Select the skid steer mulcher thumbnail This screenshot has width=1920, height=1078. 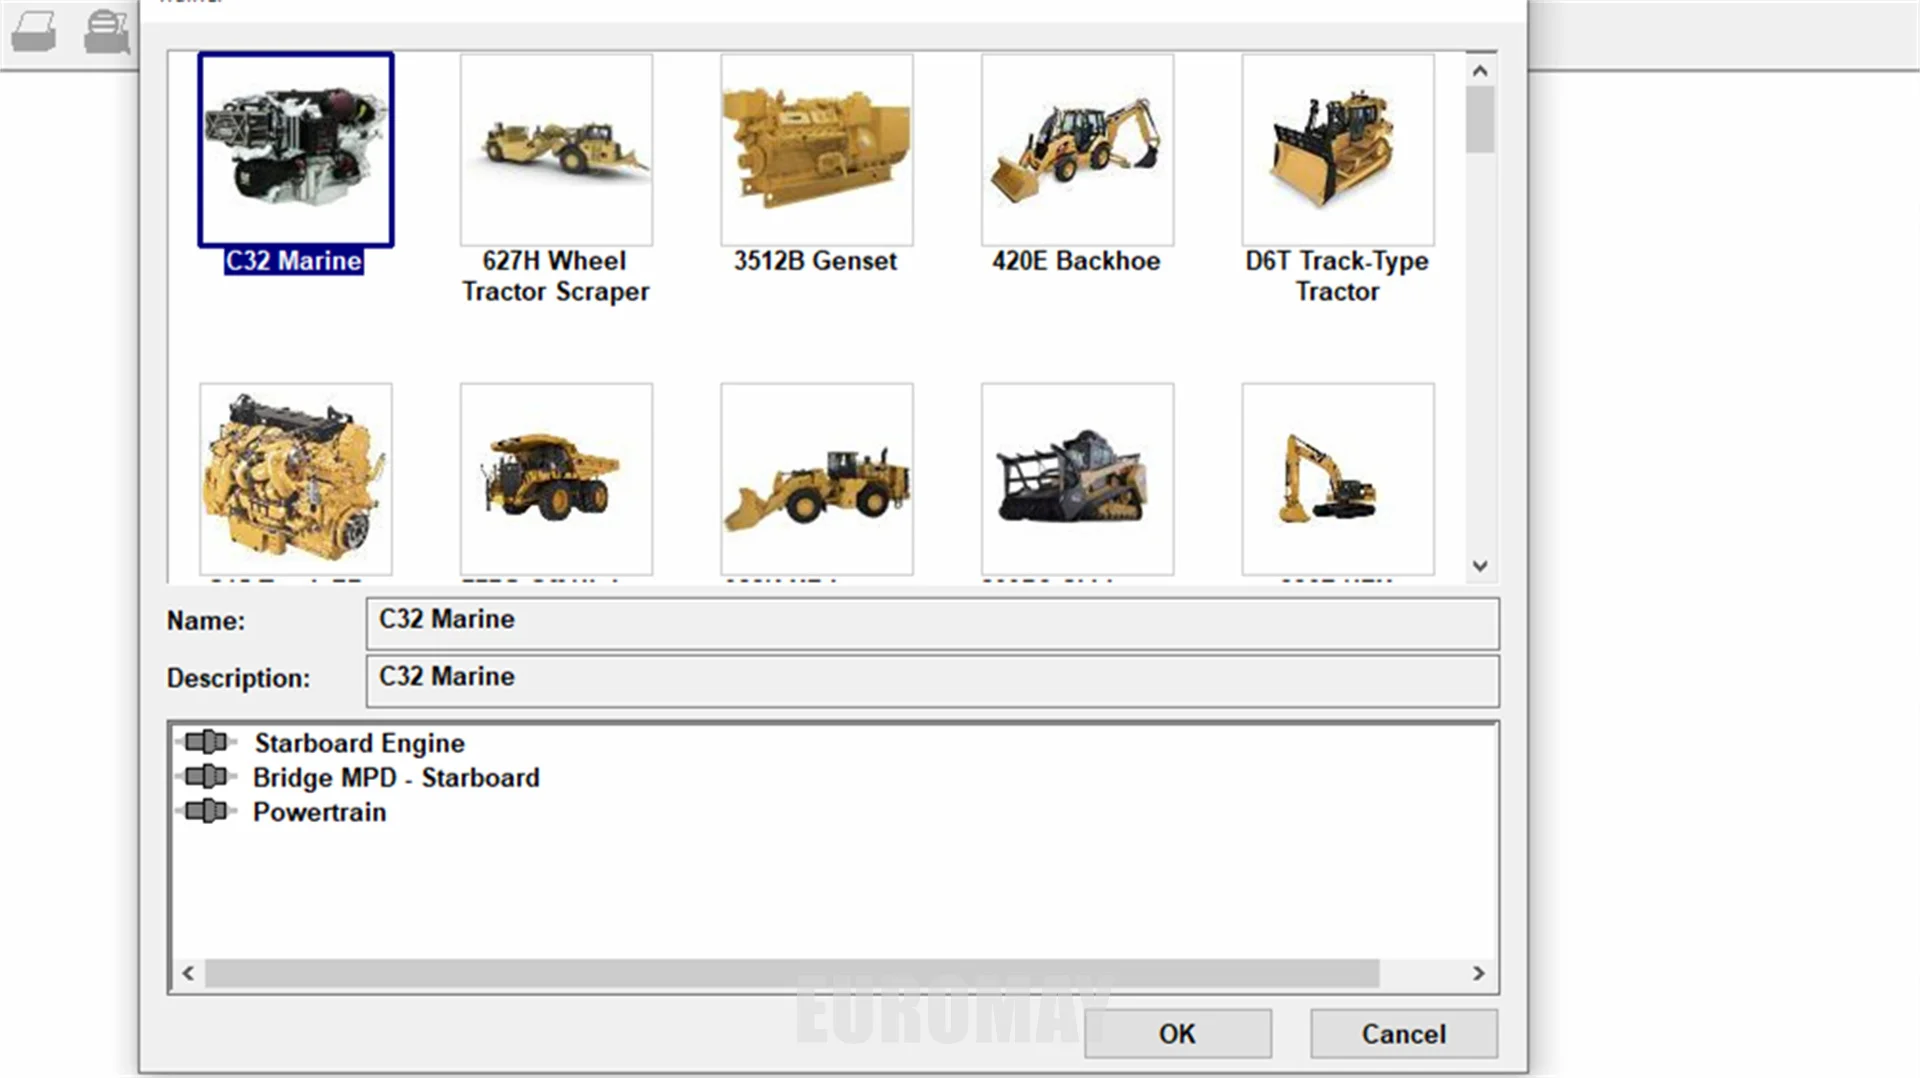pos(1077,479)
